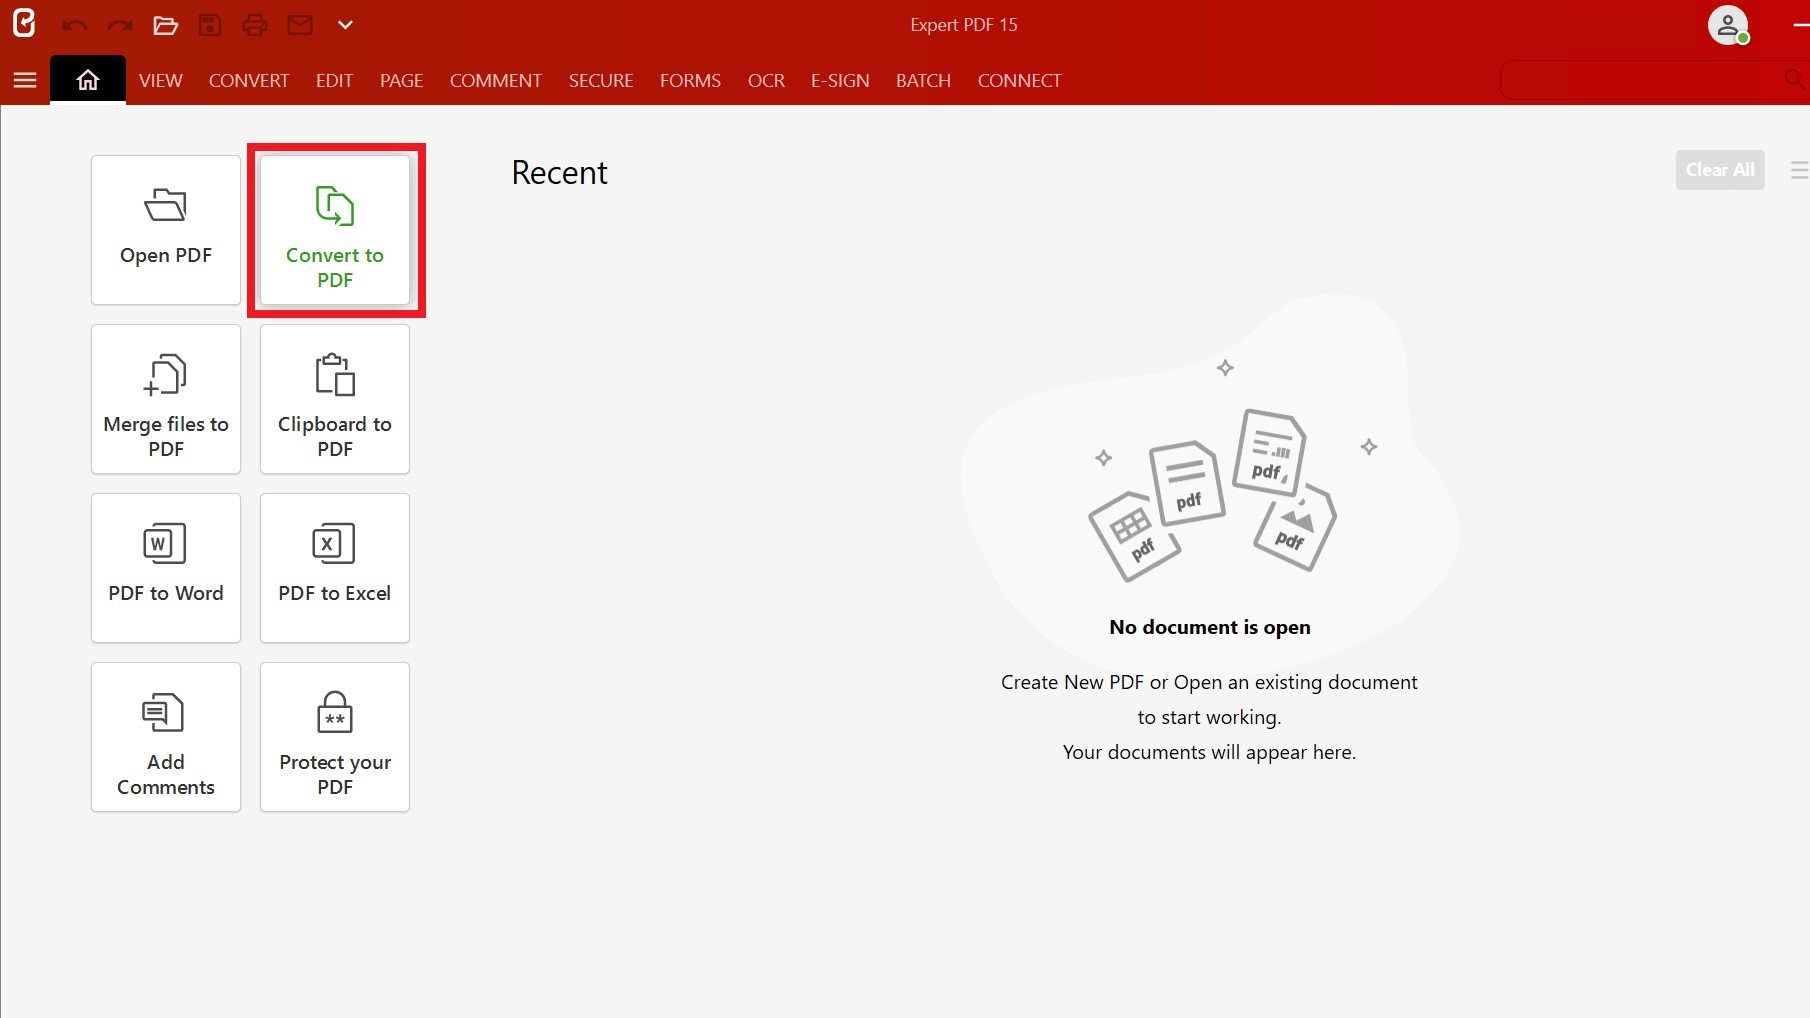This screenshot has height=1018, width=1810.
Task: Open a file with the folder icon
Action: [x=165, y=25]
